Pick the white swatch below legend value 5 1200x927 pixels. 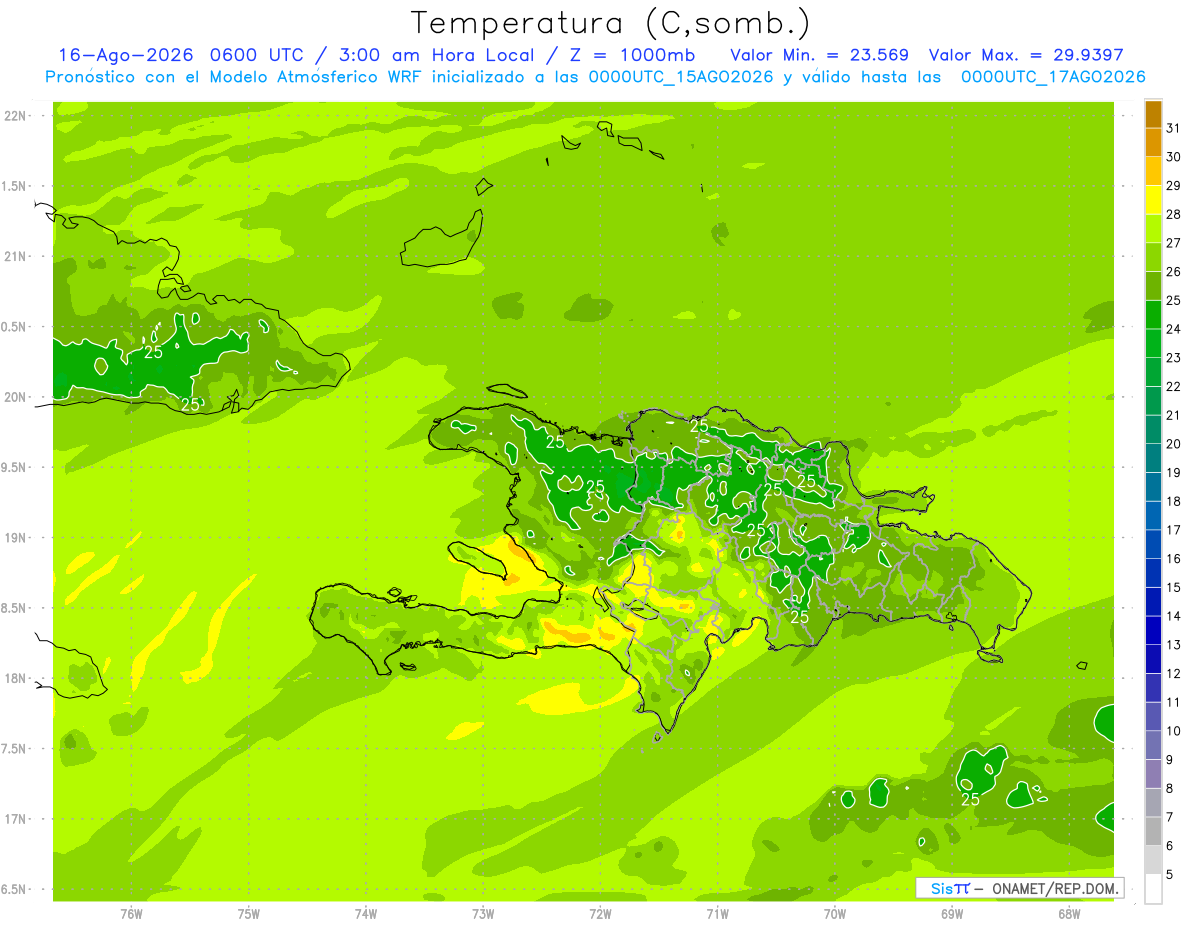[x=1153, y=889]
